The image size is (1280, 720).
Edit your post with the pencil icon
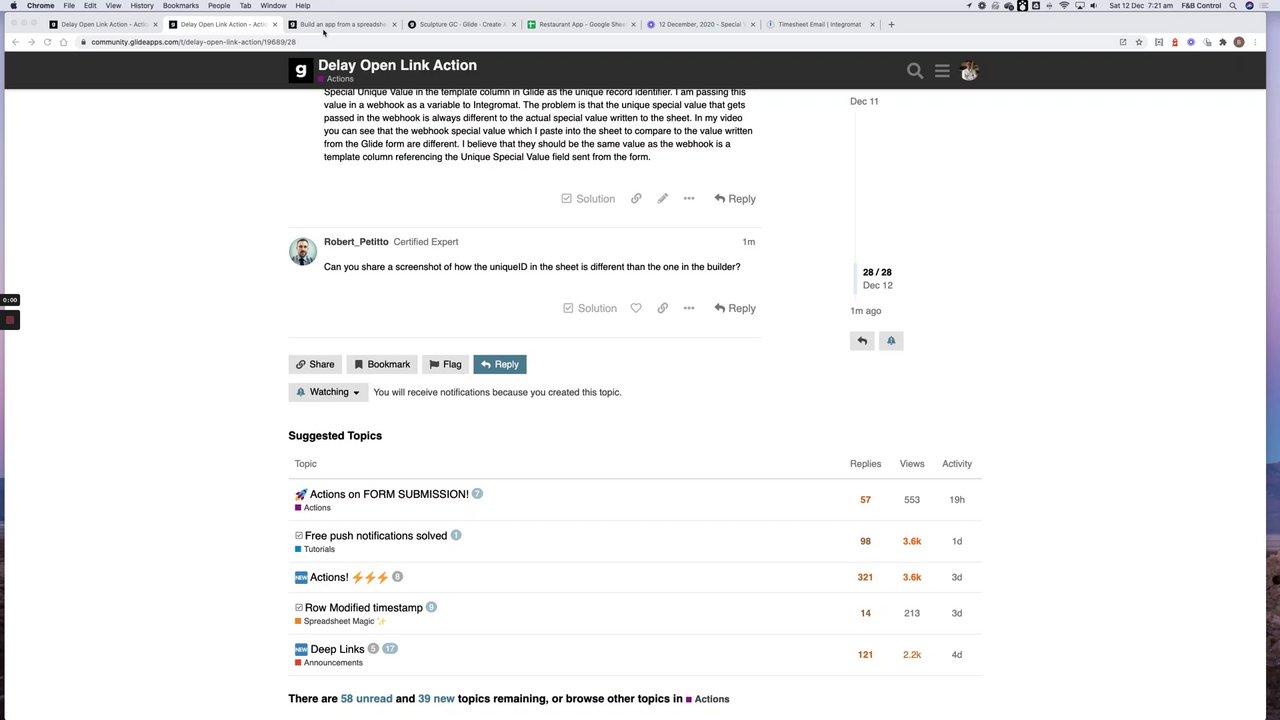pos(662,199)
